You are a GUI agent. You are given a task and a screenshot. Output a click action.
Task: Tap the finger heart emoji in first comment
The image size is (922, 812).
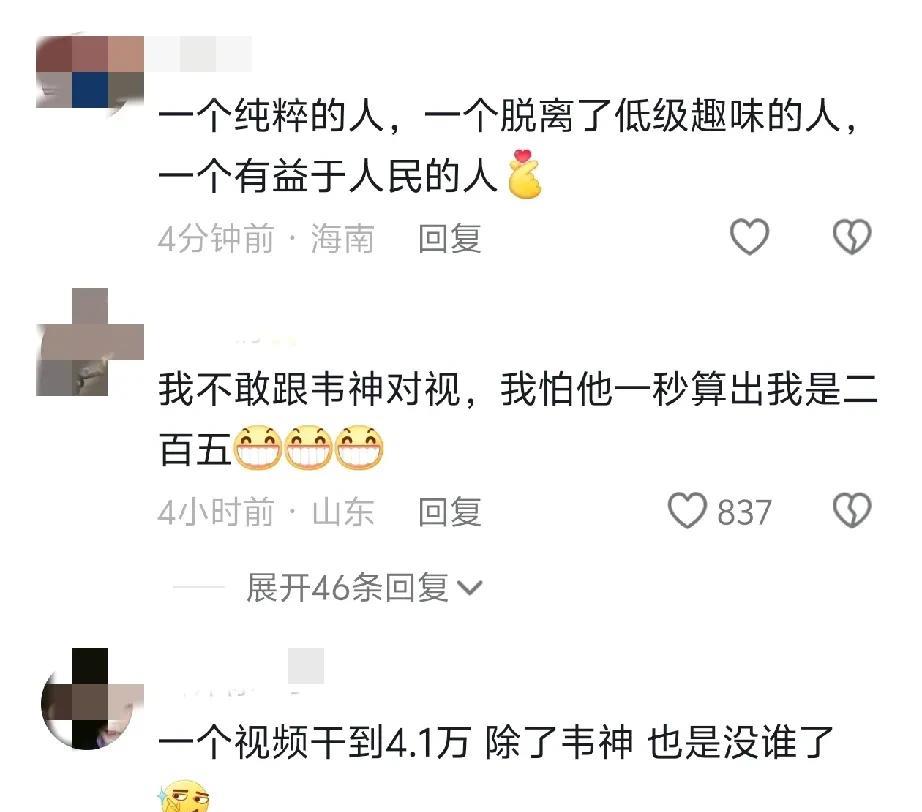(525, 174)
